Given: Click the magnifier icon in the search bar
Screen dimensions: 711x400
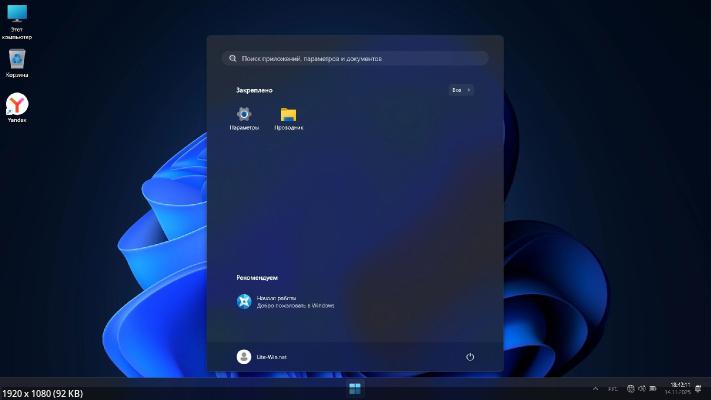Looking at the screenshot, I should [x=231, y=59].
